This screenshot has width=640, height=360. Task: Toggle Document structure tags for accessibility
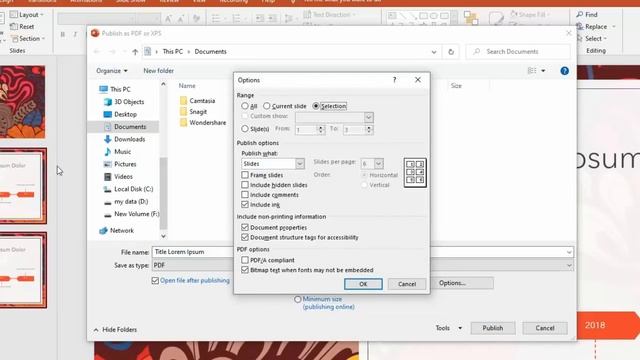pyautogui.click(x=245, y=237)
